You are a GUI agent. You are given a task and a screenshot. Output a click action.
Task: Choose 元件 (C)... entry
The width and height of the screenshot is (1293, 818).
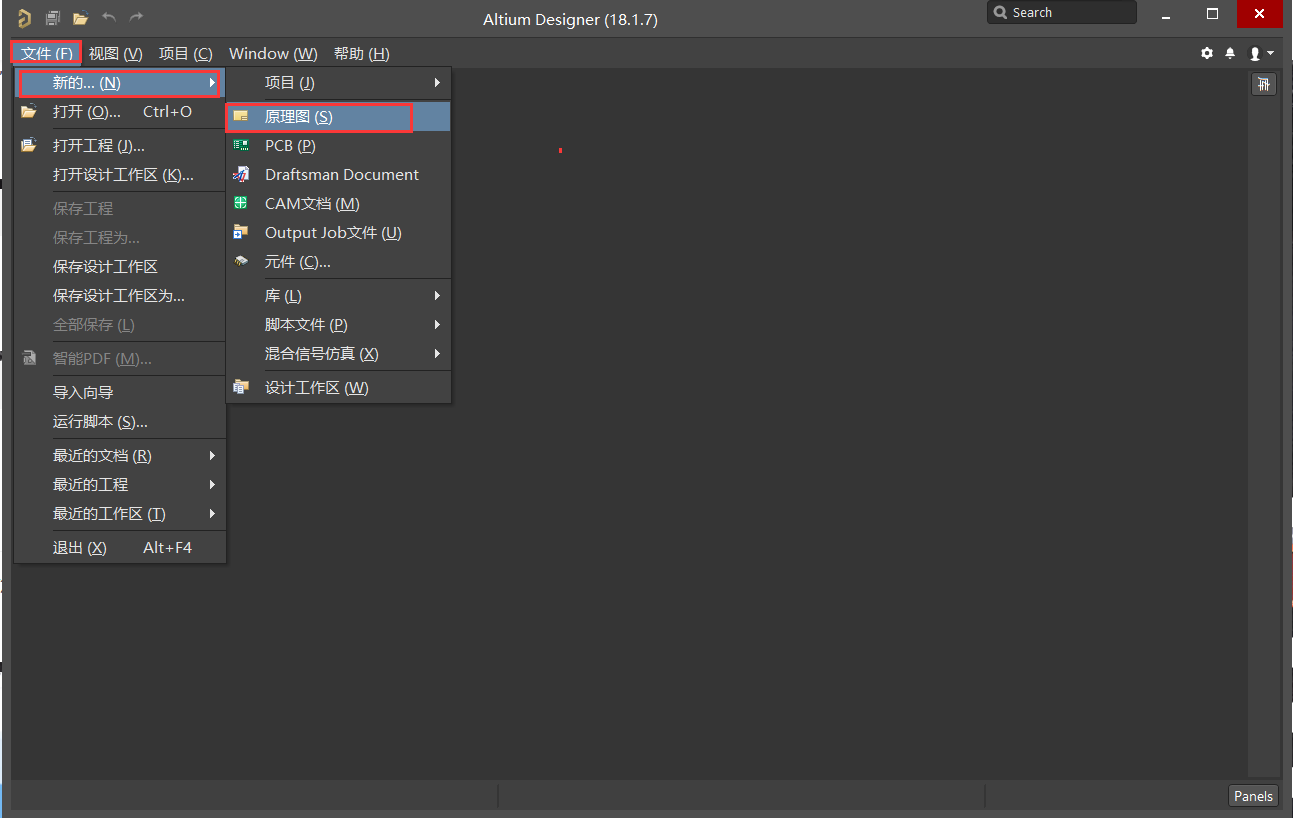338,262
